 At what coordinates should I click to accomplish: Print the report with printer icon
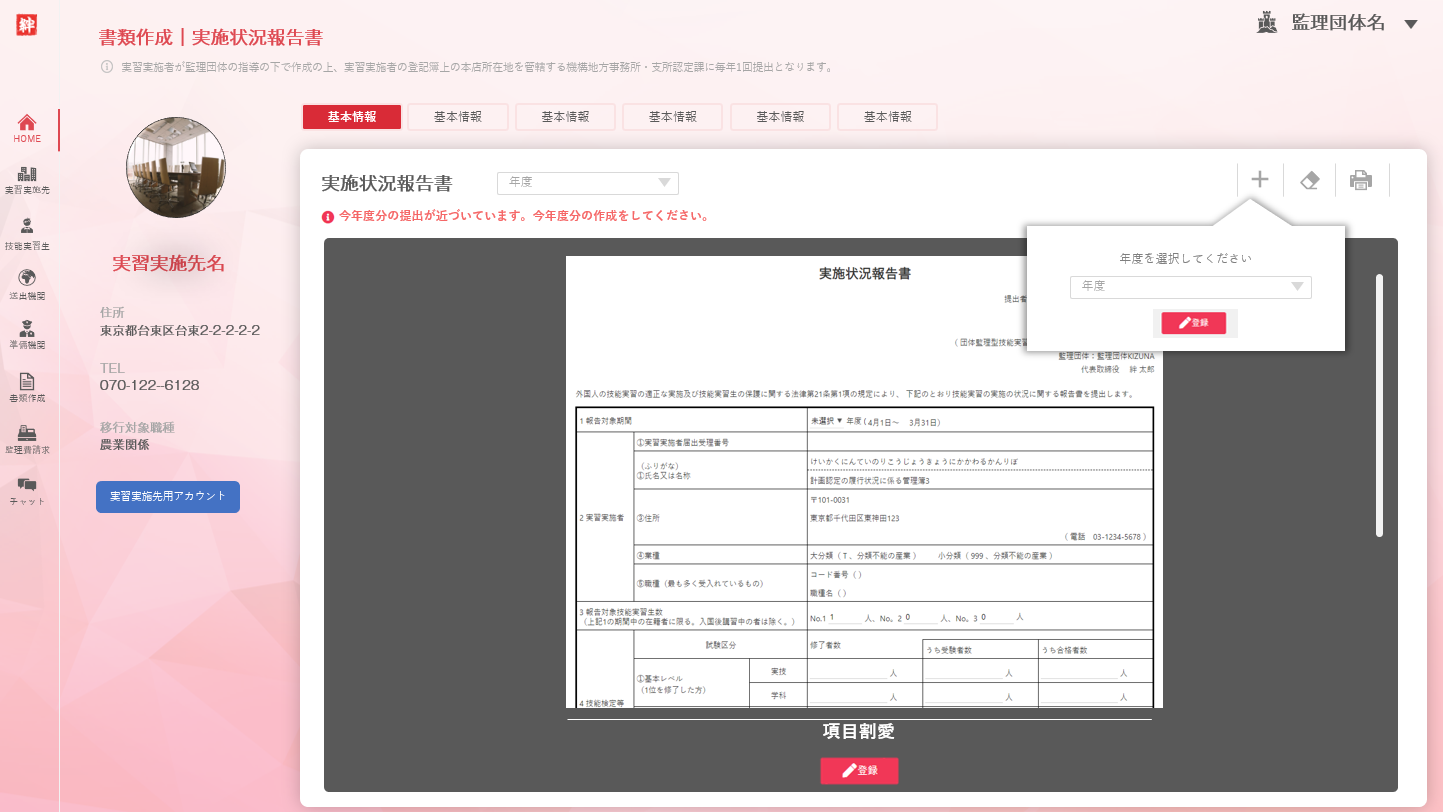1360,180
